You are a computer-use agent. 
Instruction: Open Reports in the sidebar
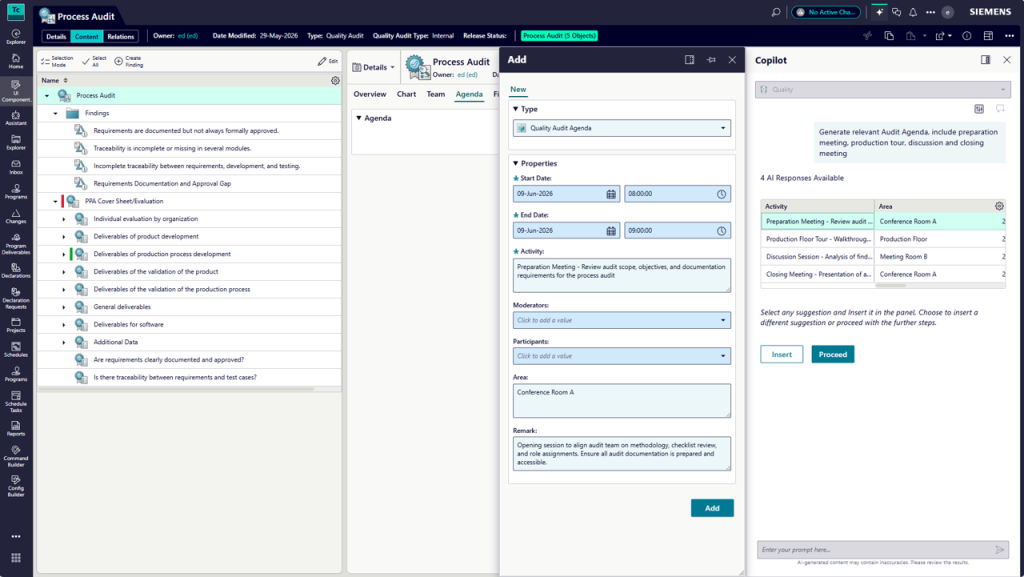pyautogui.click(x=16, y=429)
